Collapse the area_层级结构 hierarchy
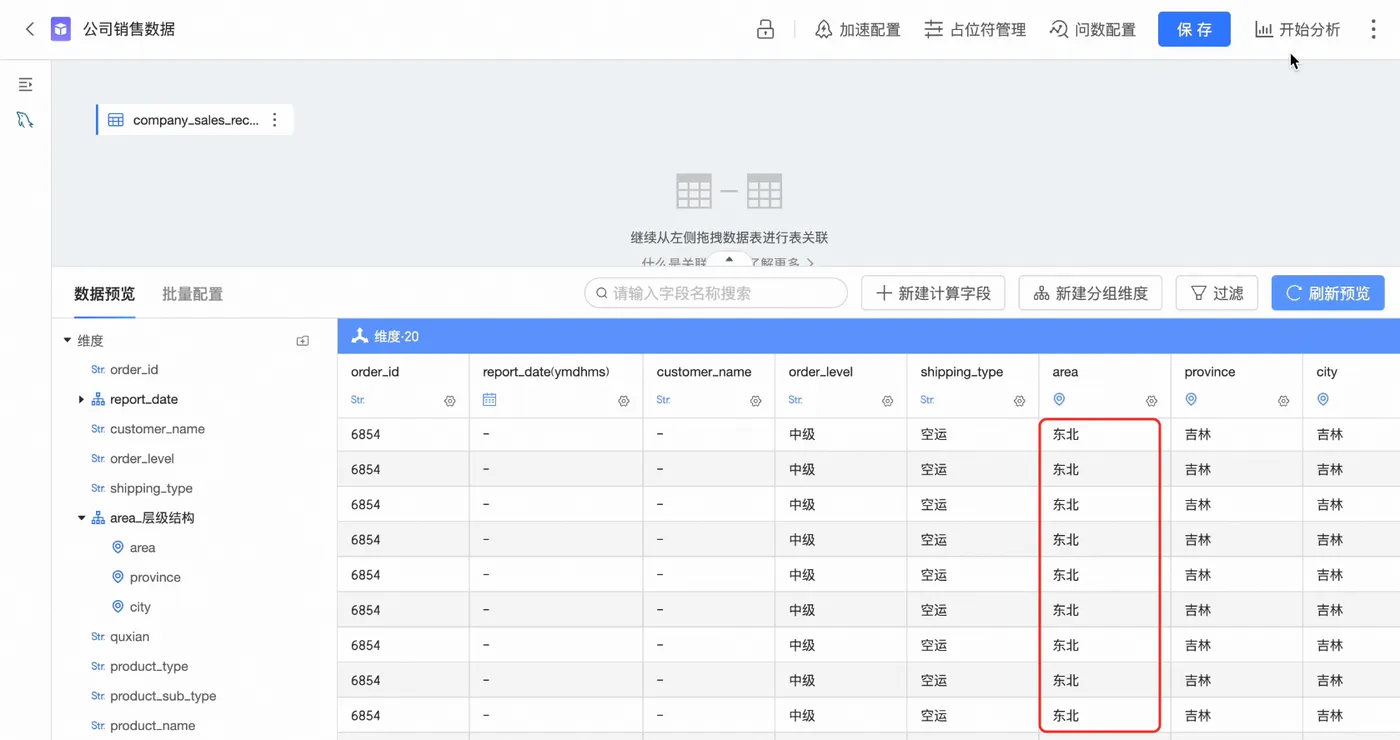Viewport: 1400px width, 740px height. (81, 518)
